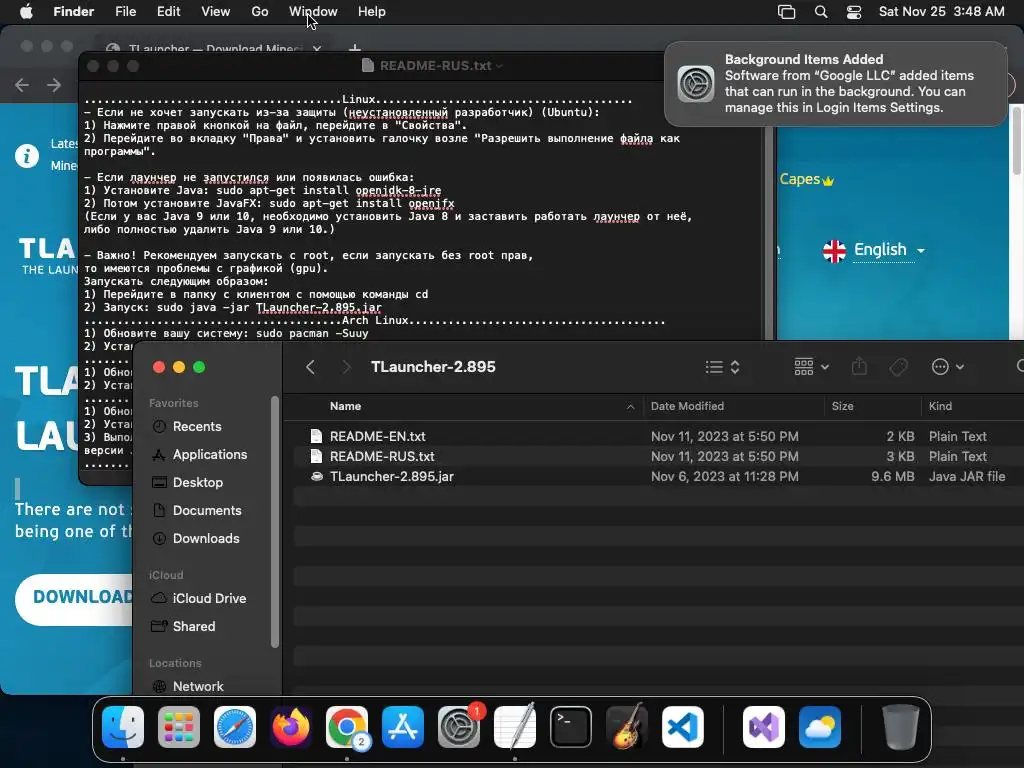Select Documents in the Finder sidebar
Viewport: 1024px width, 768px height.
[x=206, y=511]
